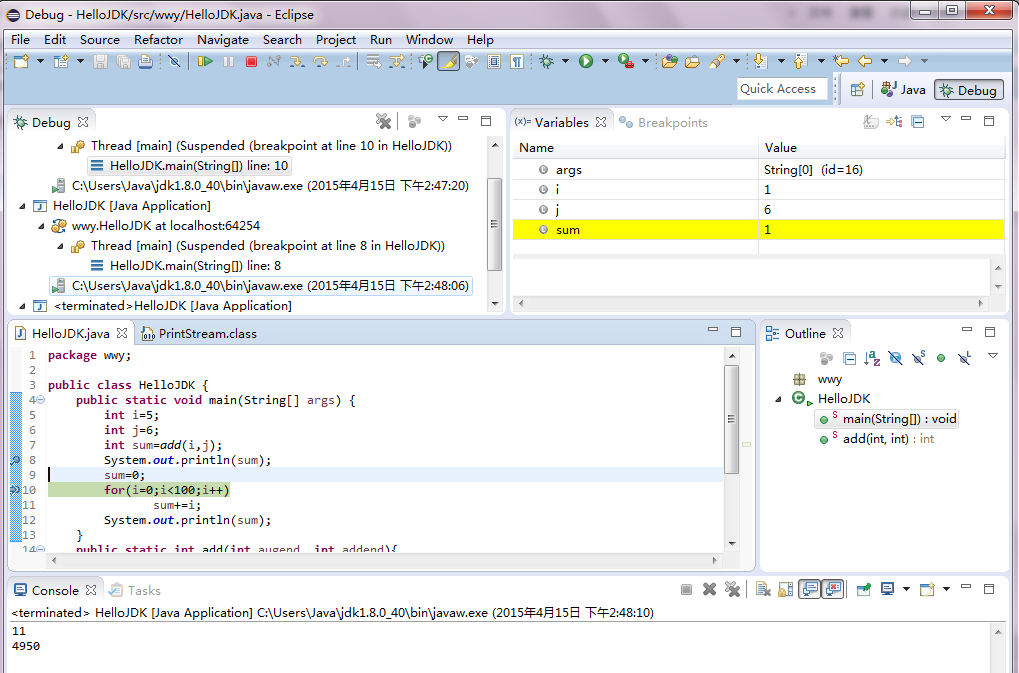Click the Step Return icon

(344, 62)
